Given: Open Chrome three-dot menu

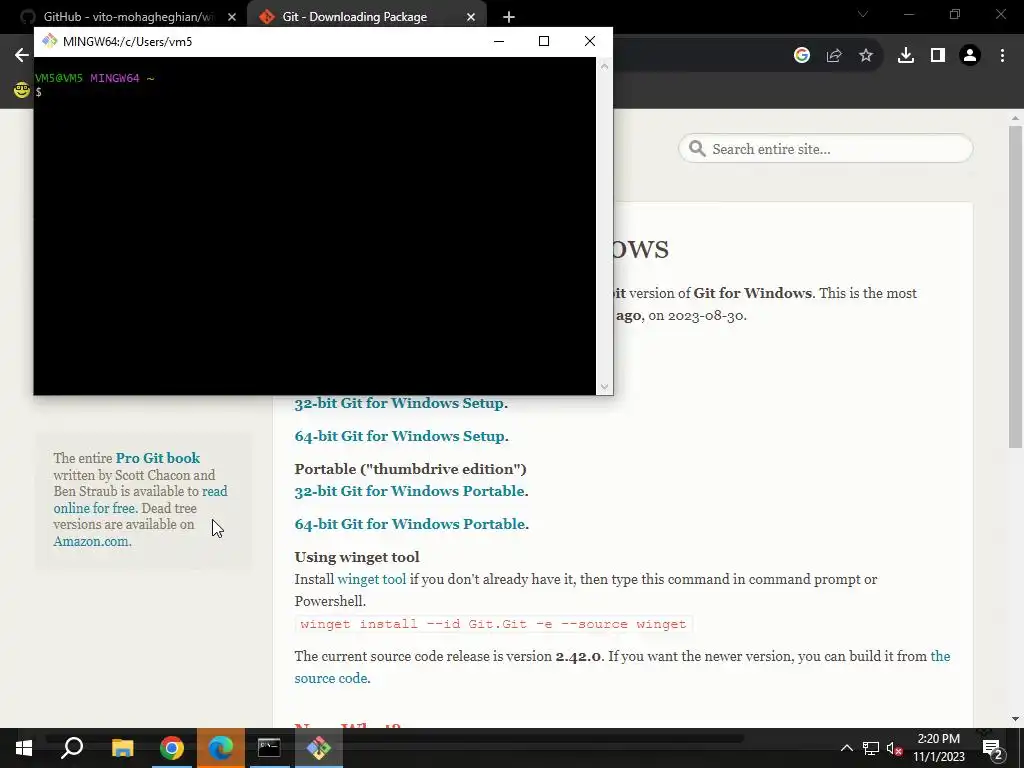Looking at the screenshot, I should coord(1002,56).
